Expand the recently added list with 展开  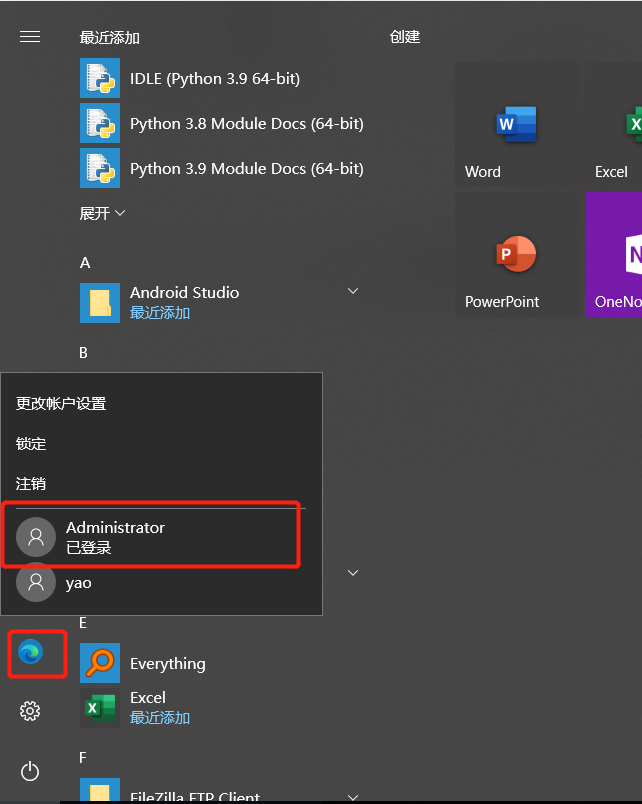pyautogui.click(x=102, y=213)
